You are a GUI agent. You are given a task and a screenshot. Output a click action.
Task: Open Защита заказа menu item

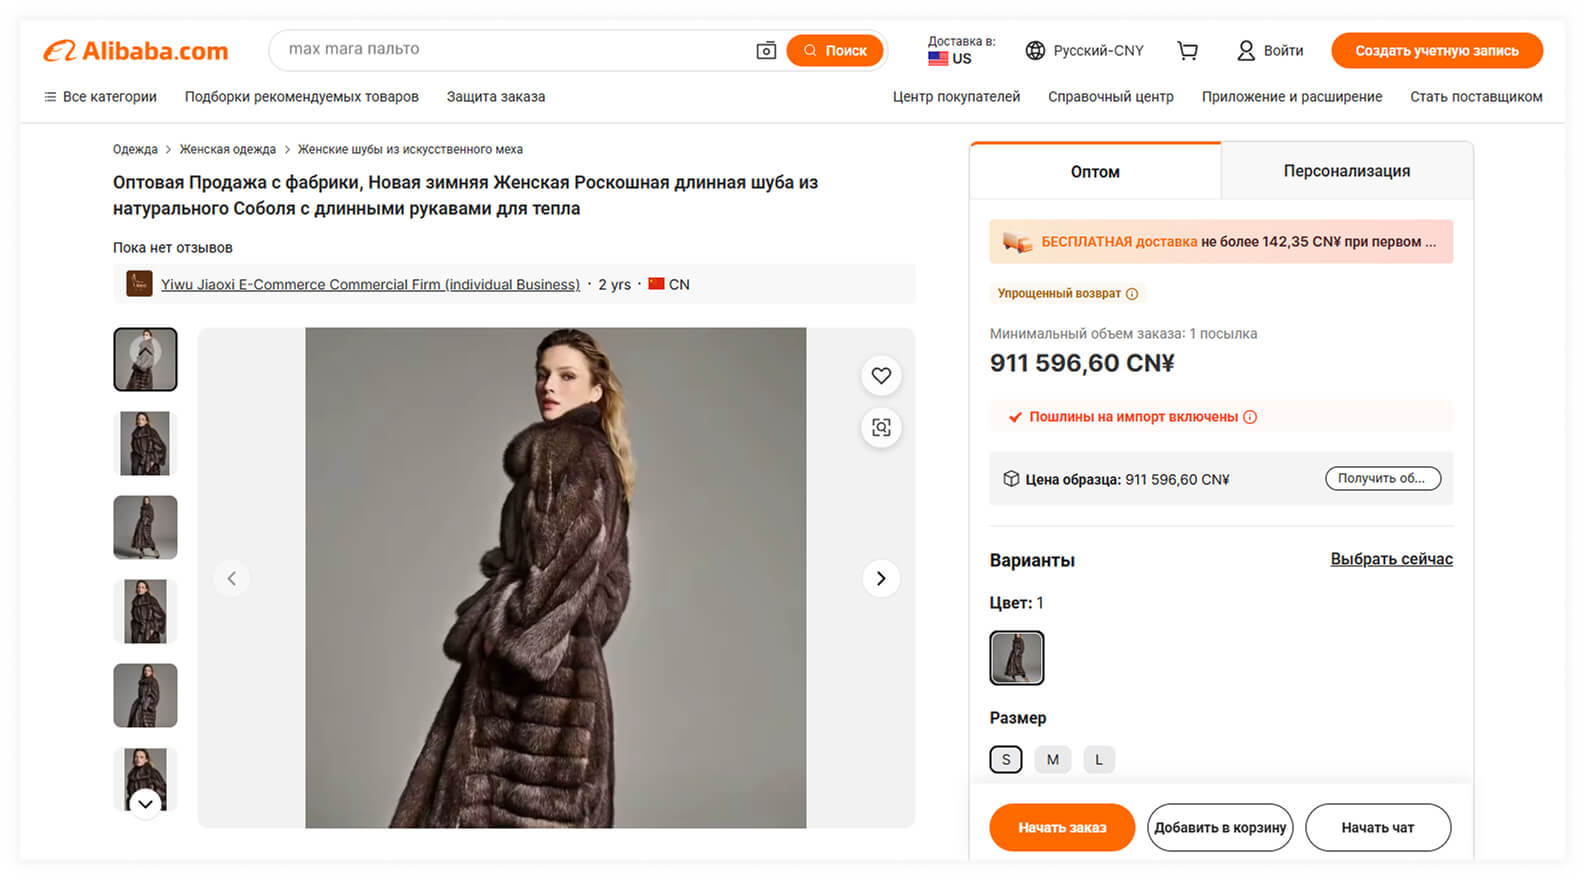point(495,97)
